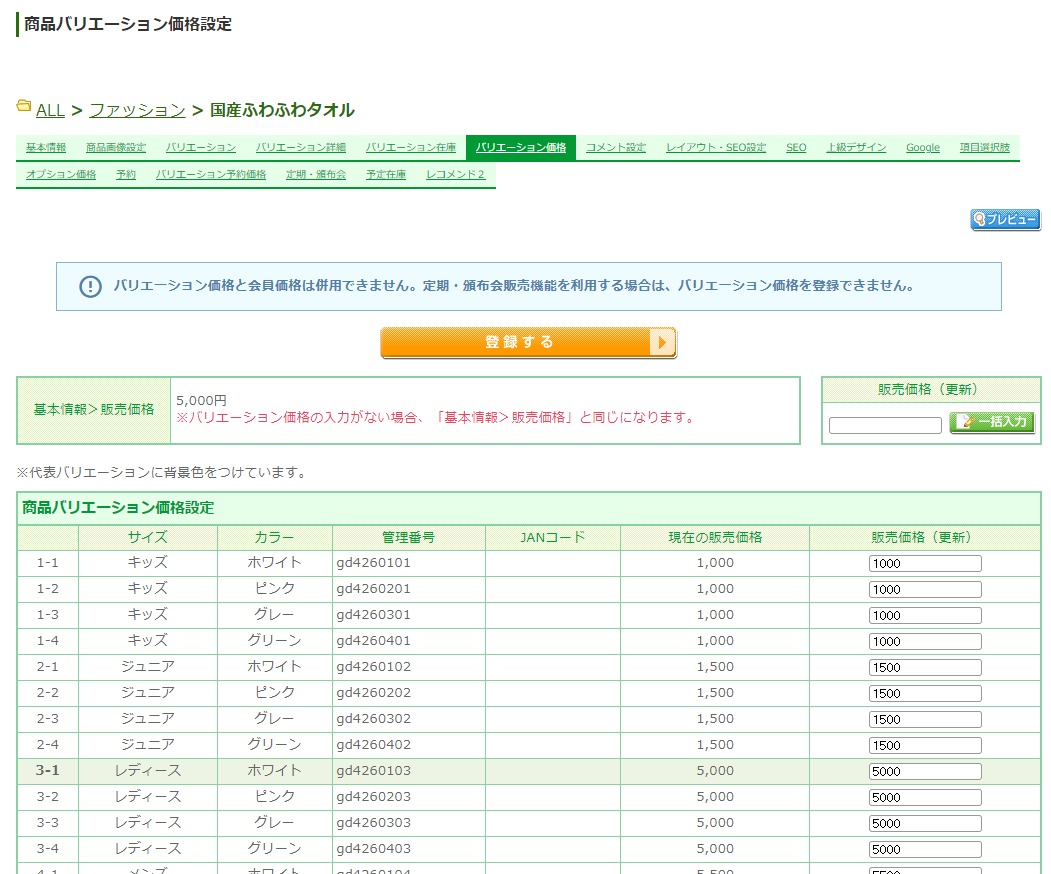The width and height of the screenshot is (1051, 874).
Task: Click the 国産ふわふわタオル product name
Action: point(282,110)
